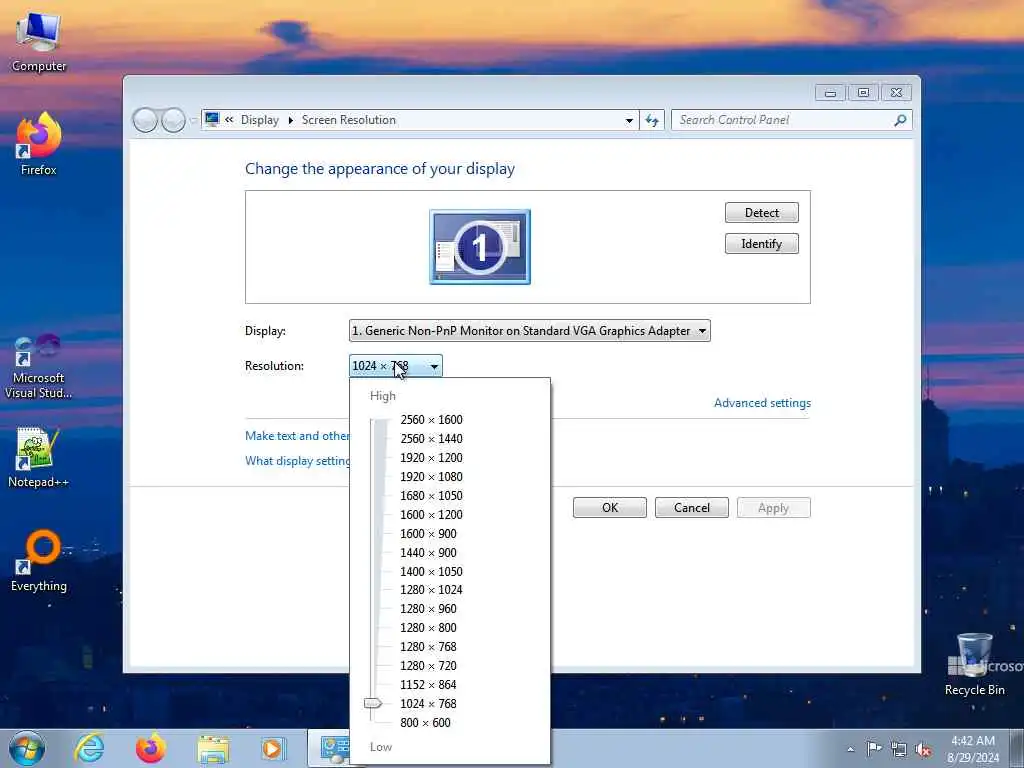Click in the Search Control Panel field

(784, 120)
